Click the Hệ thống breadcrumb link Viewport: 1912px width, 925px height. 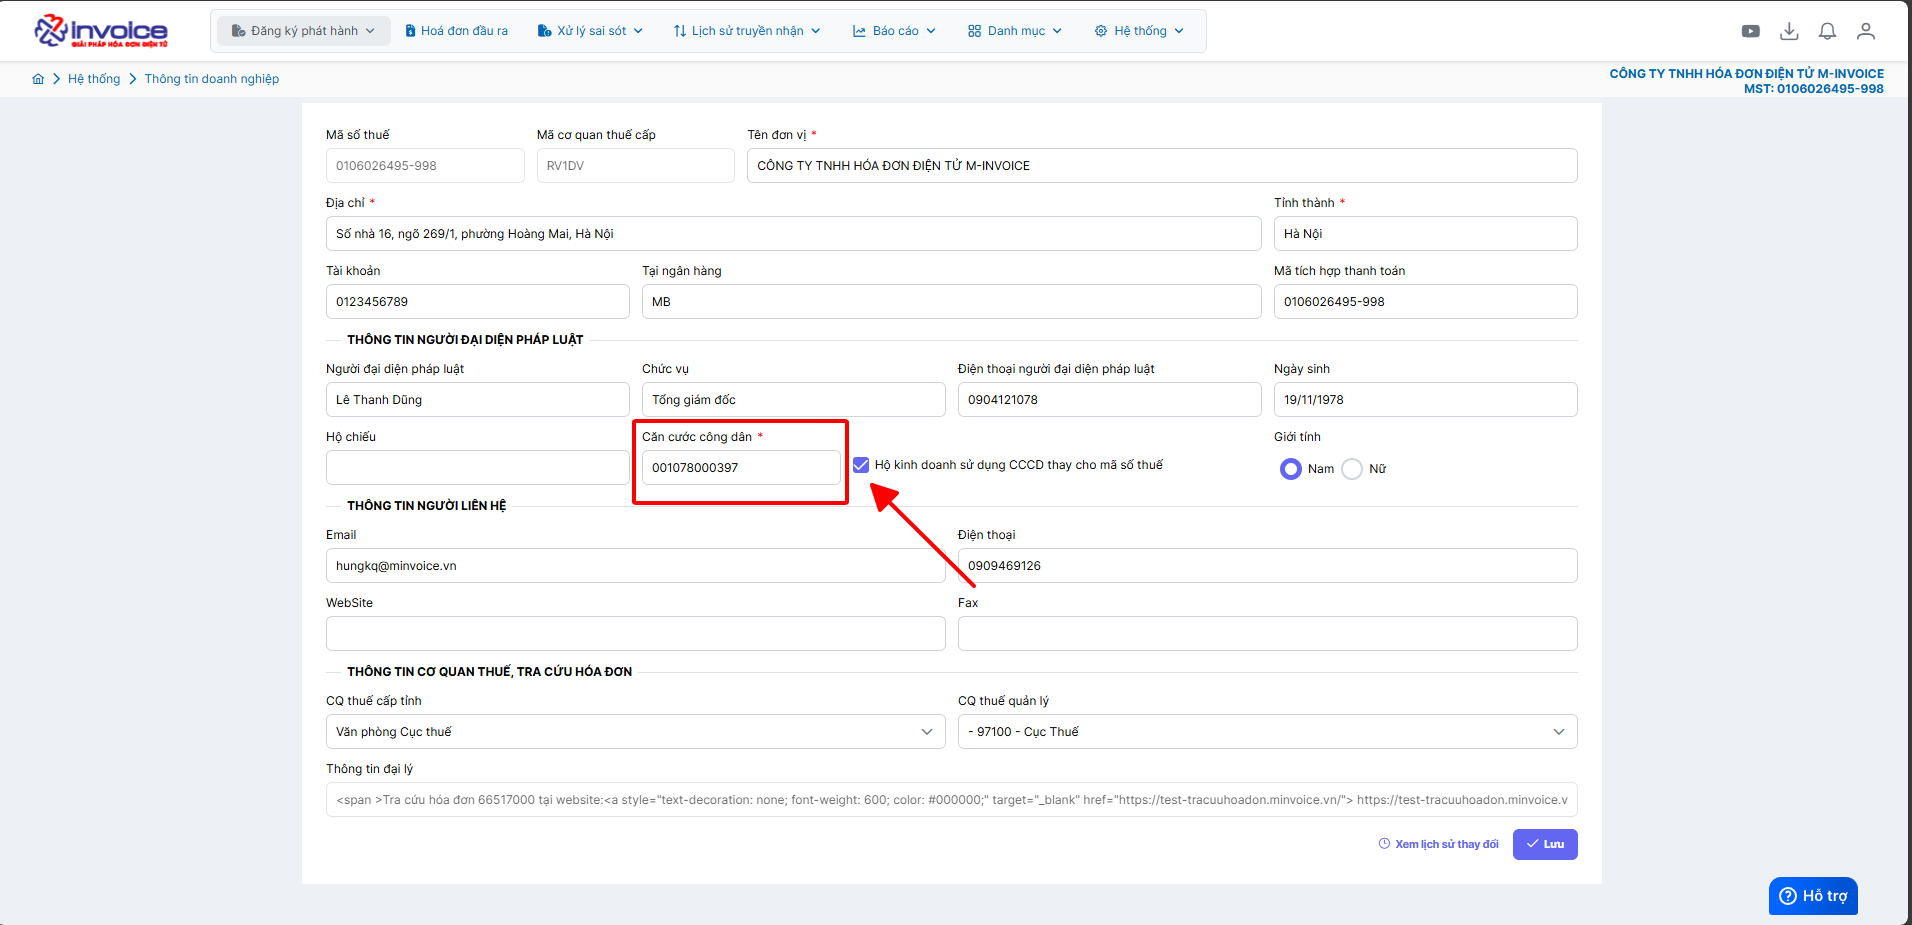pyautogui.click(x=94, y=79)
